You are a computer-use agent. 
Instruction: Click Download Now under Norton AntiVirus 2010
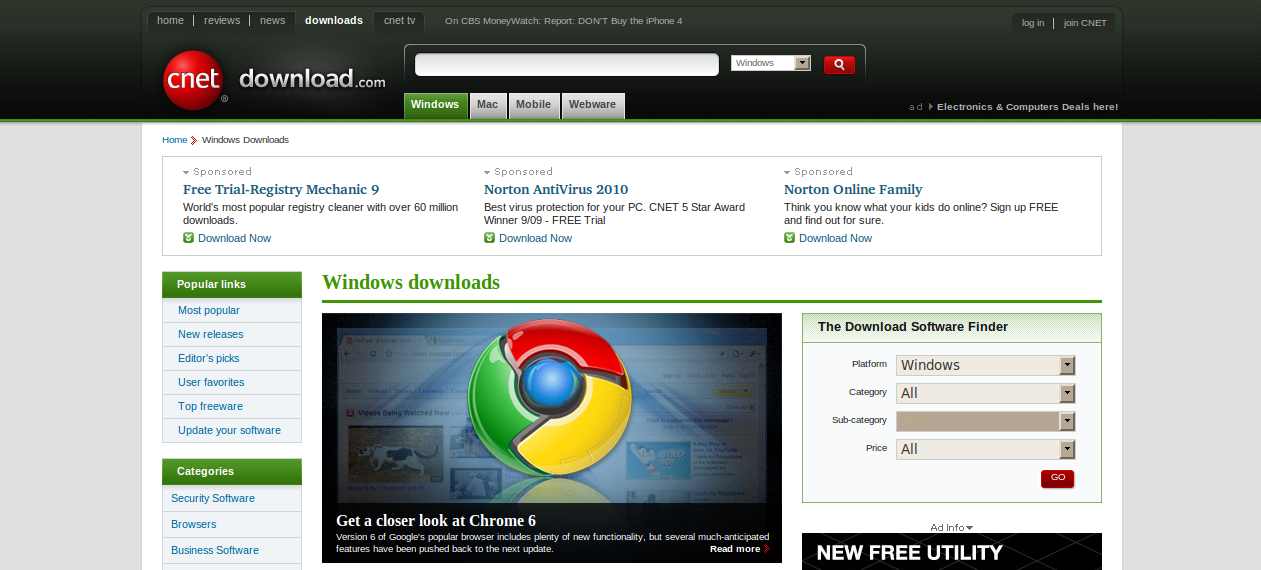pyautogui.click(x=535, y=238)
